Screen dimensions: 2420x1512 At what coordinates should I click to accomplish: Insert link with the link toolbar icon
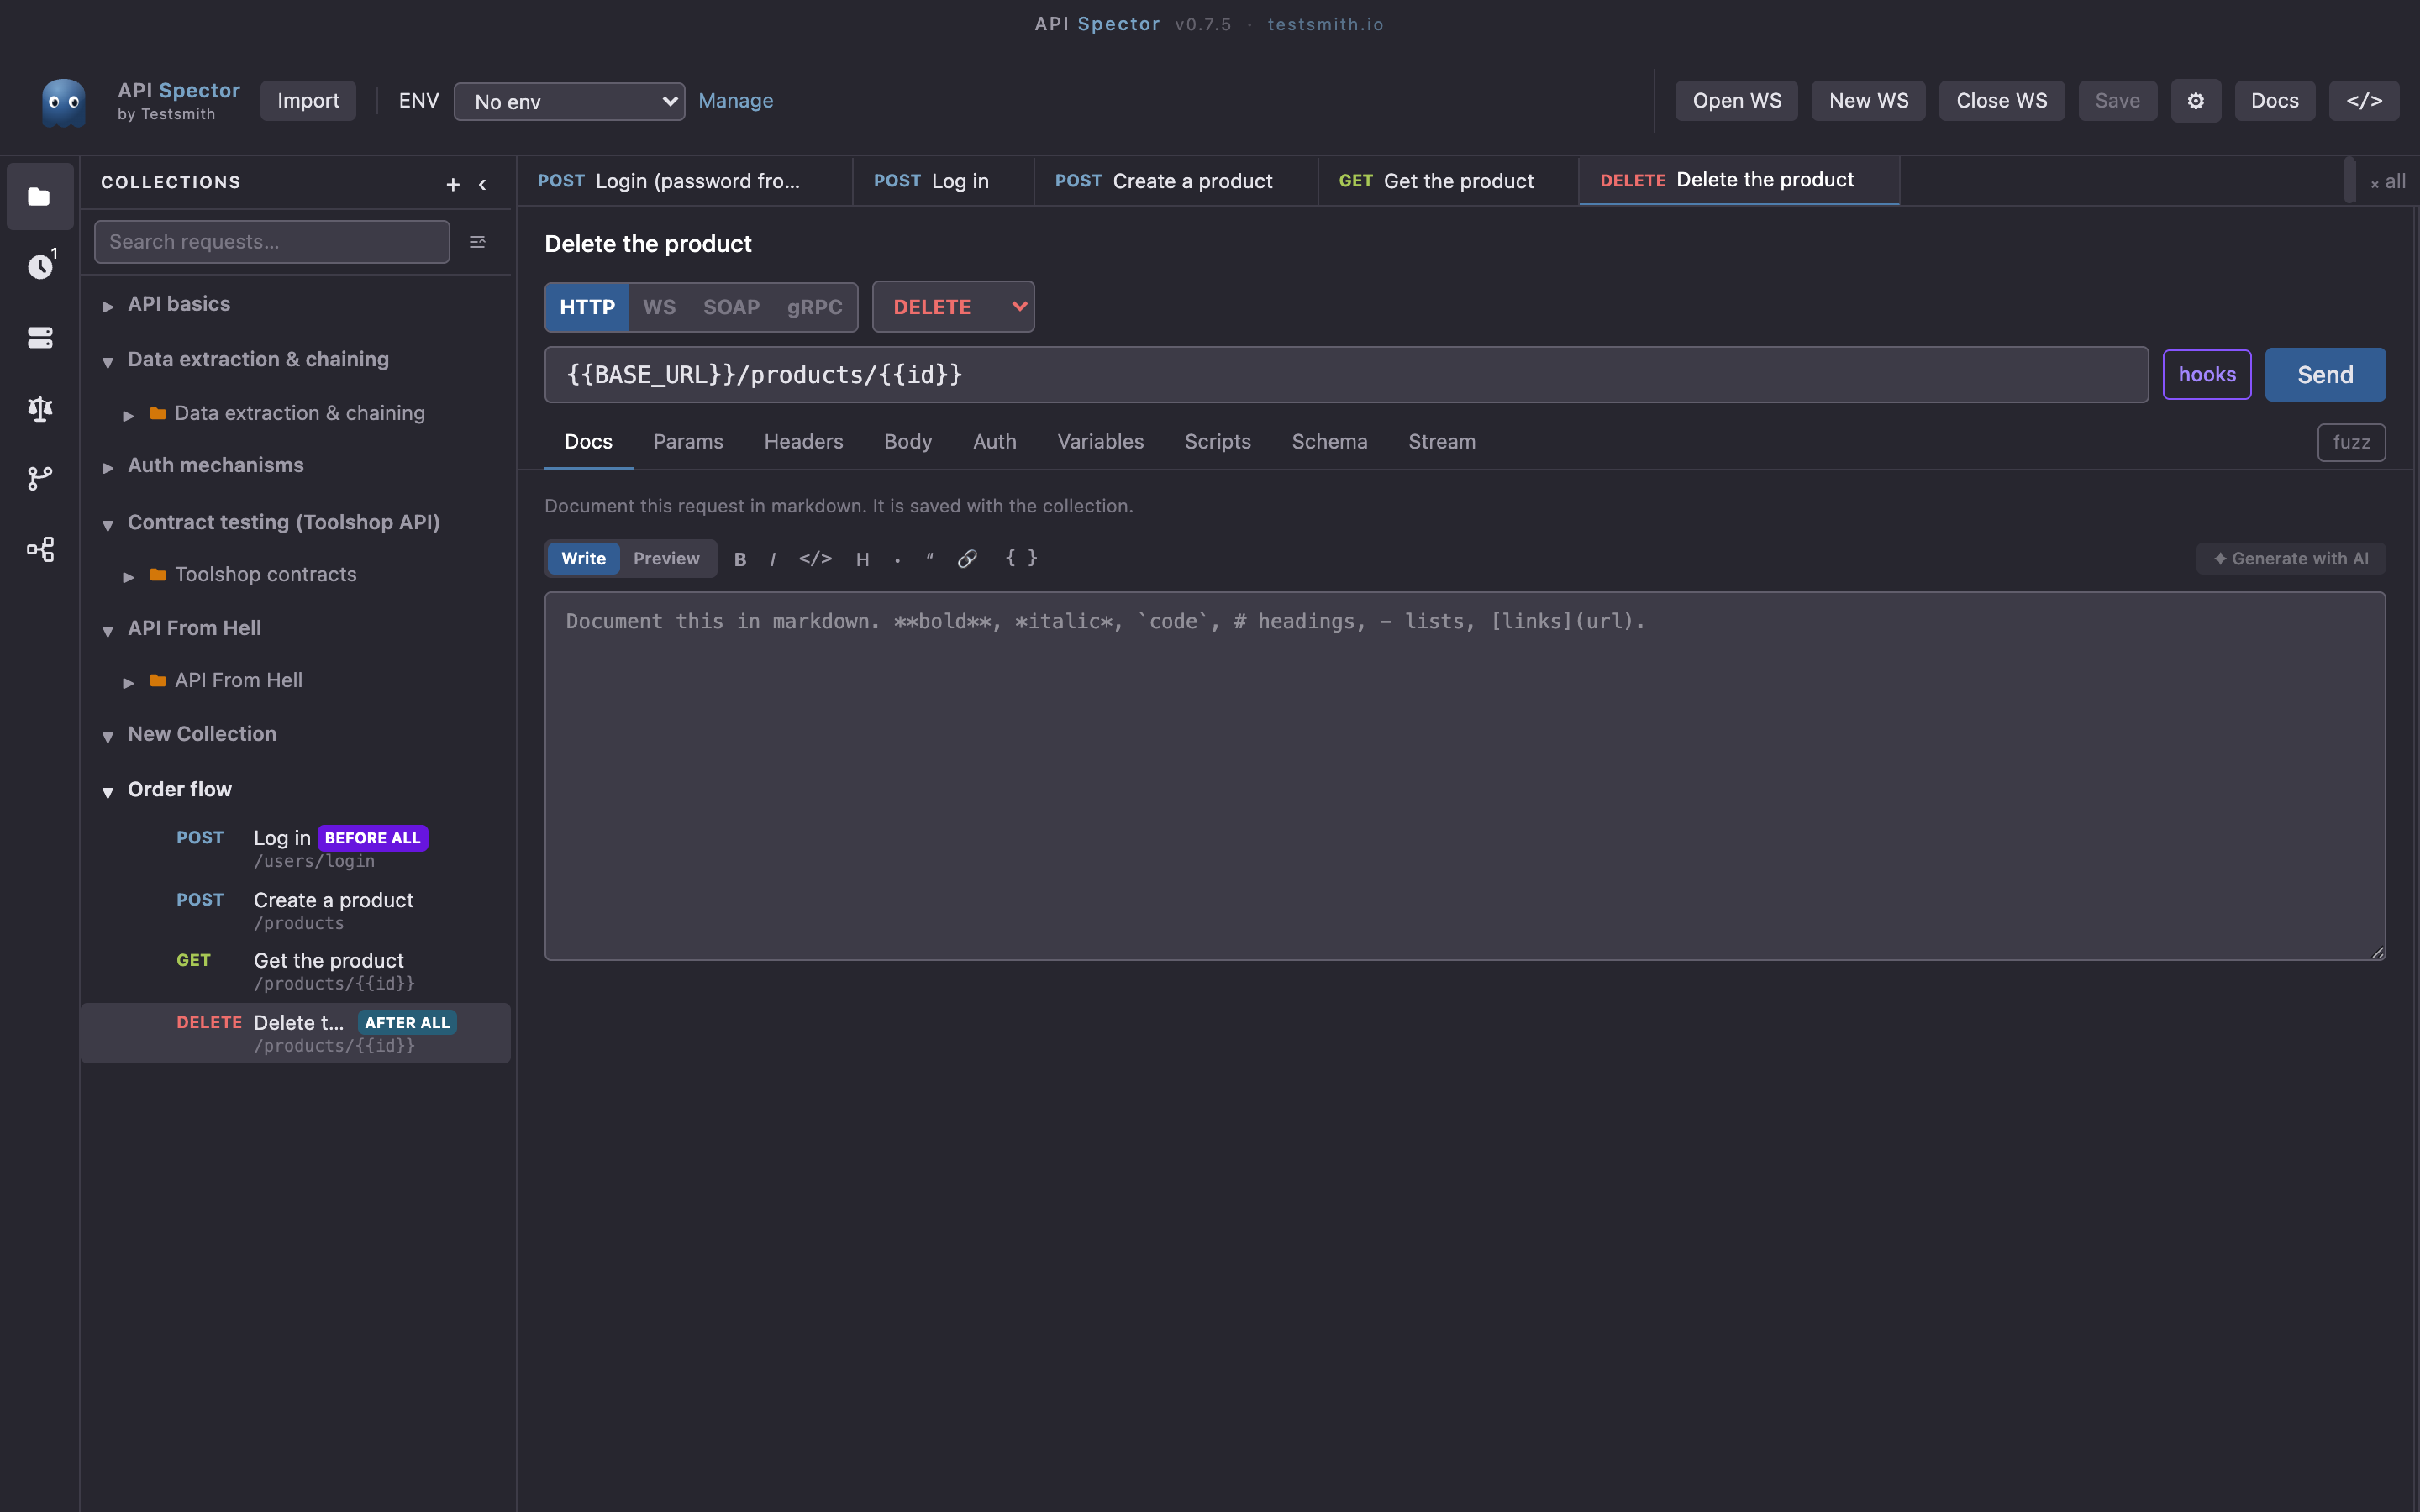966,559
